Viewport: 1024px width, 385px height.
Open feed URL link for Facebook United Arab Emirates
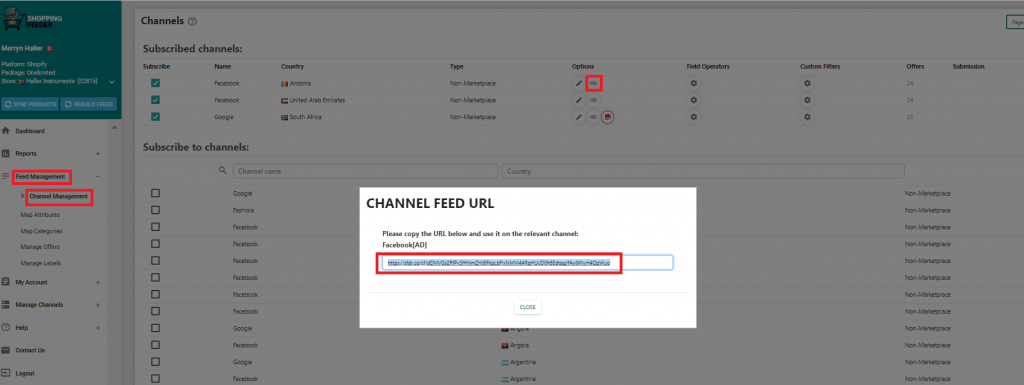594,100
